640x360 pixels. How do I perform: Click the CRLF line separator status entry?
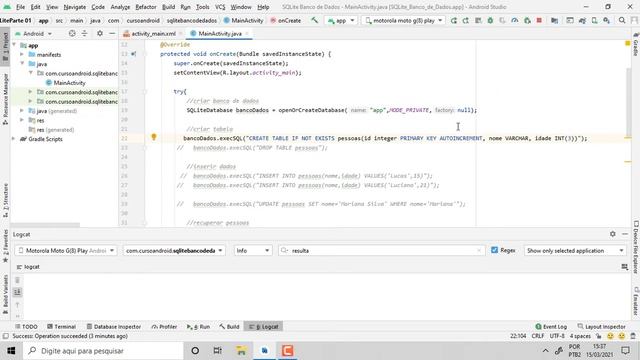[538, 336]
